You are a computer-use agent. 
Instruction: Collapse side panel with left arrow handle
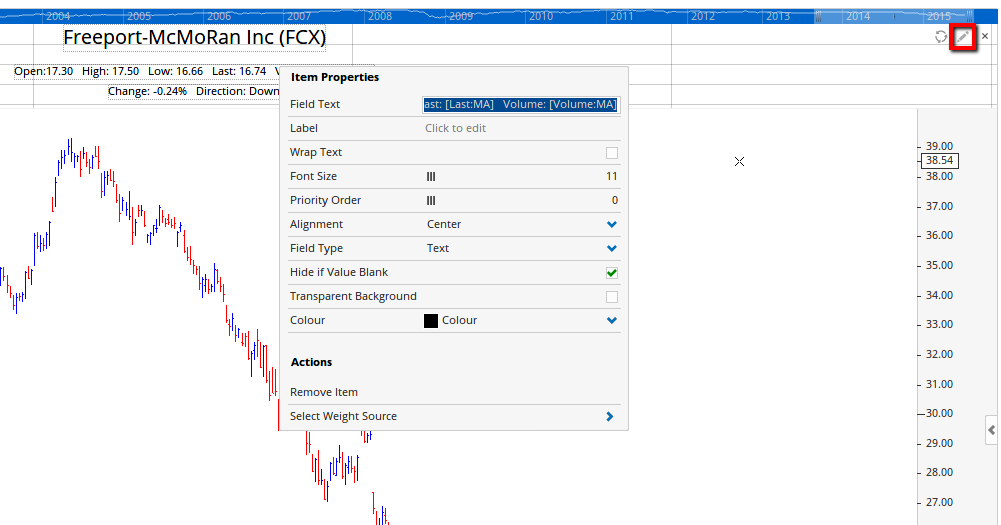pos(991,430)
